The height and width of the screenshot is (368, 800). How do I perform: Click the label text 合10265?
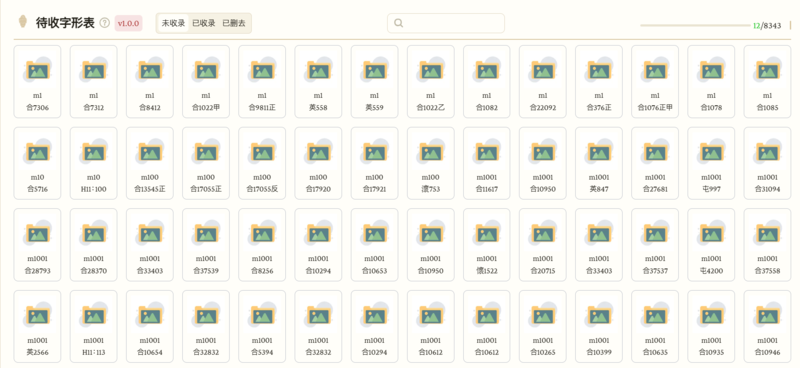542,352
